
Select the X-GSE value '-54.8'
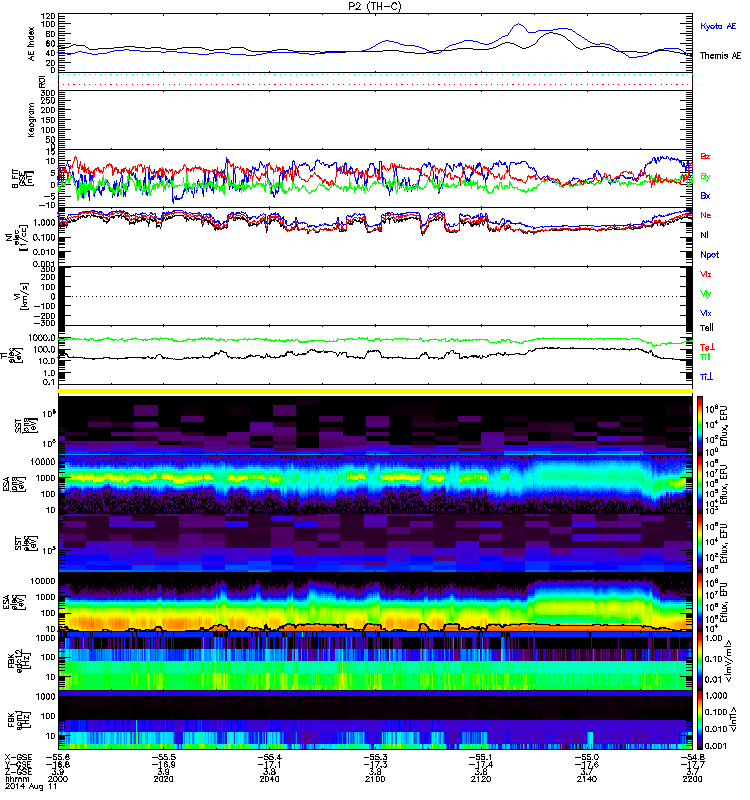coord(692,757)
